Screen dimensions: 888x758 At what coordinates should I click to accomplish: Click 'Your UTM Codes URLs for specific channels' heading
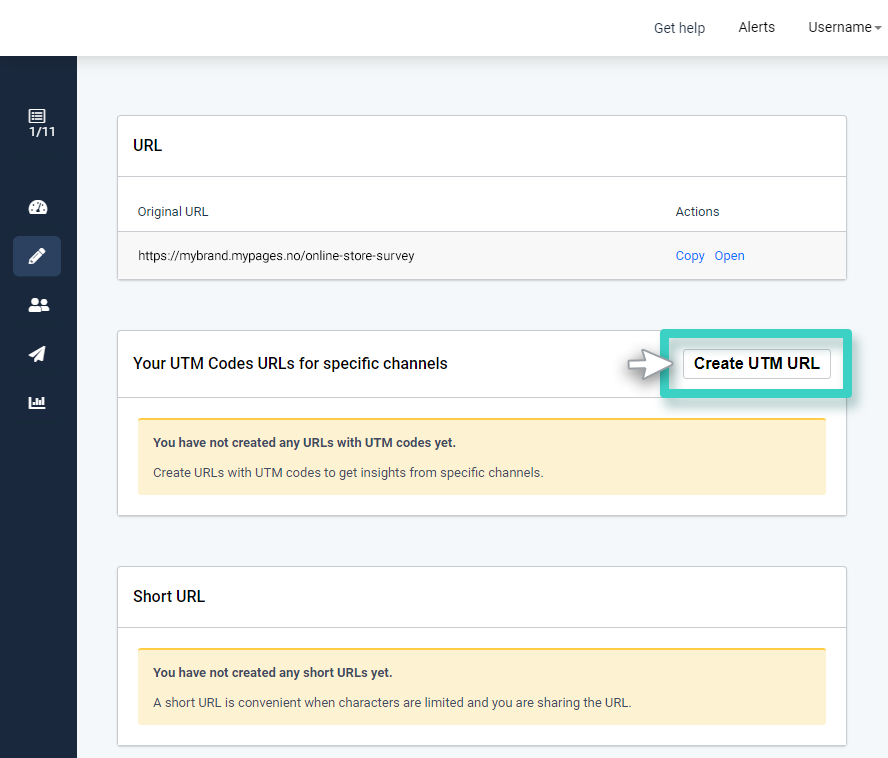pos(290,364)
